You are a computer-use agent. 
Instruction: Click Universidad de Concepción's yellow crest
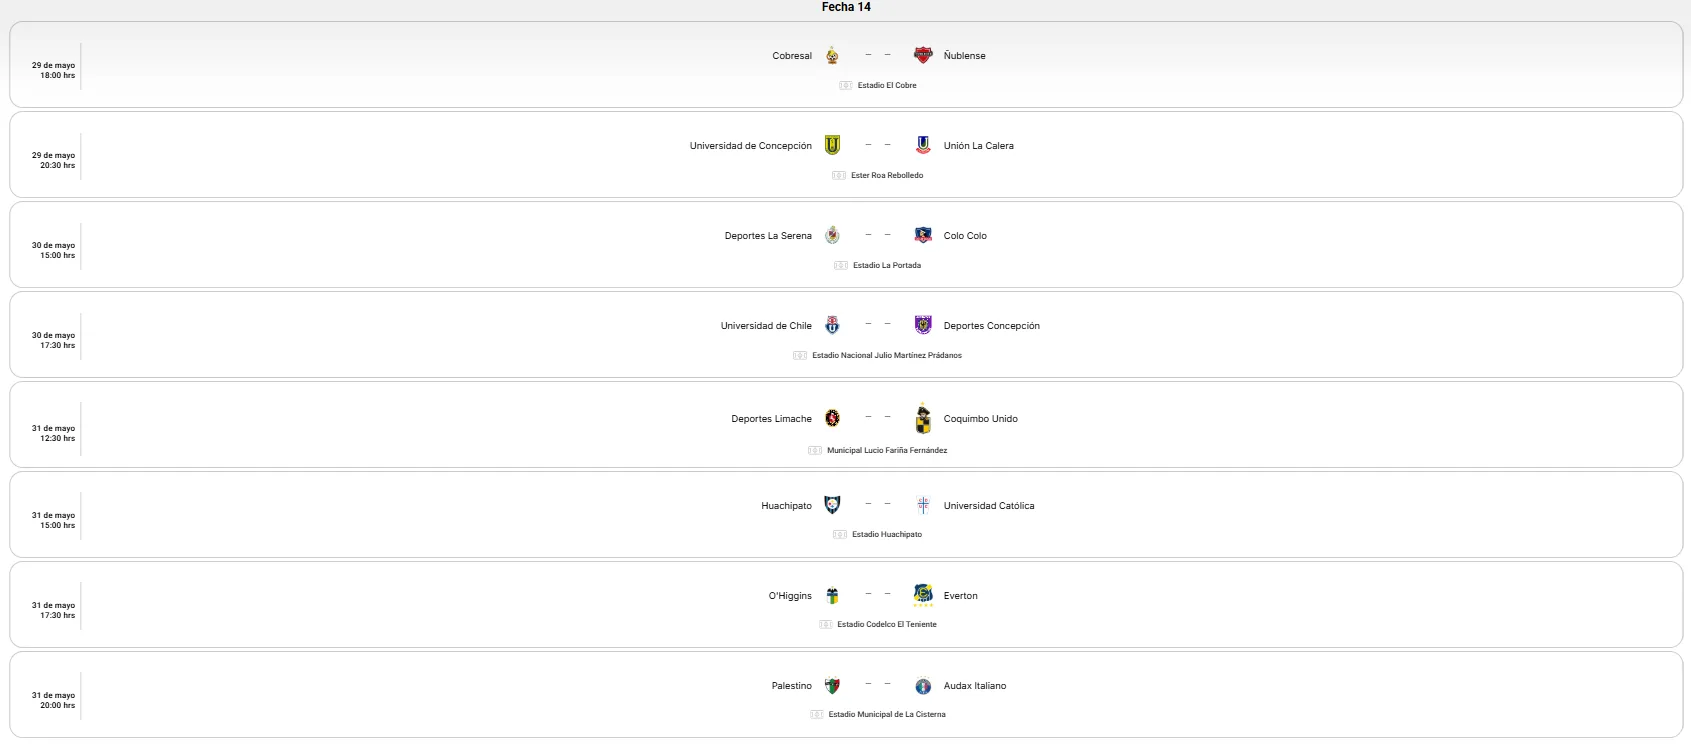(x=832, y=146)
